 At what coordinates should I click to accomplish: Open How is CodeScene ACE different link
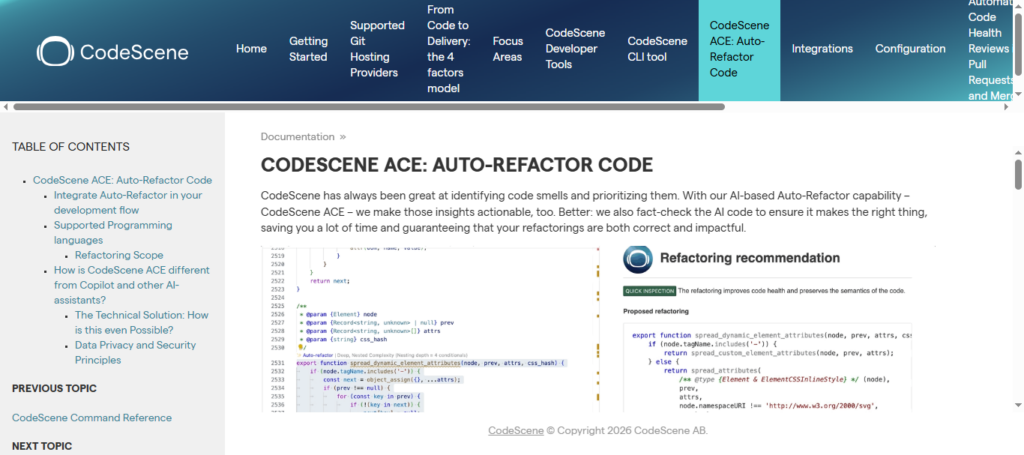[132, 285]
